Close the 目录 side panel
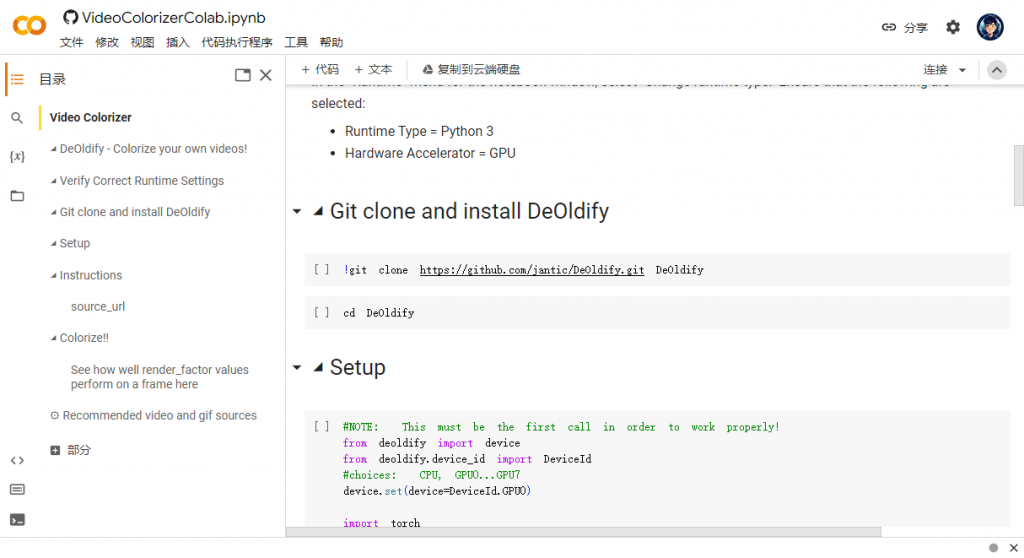The height and width of the screenshot is (558, 1024). 266,75
